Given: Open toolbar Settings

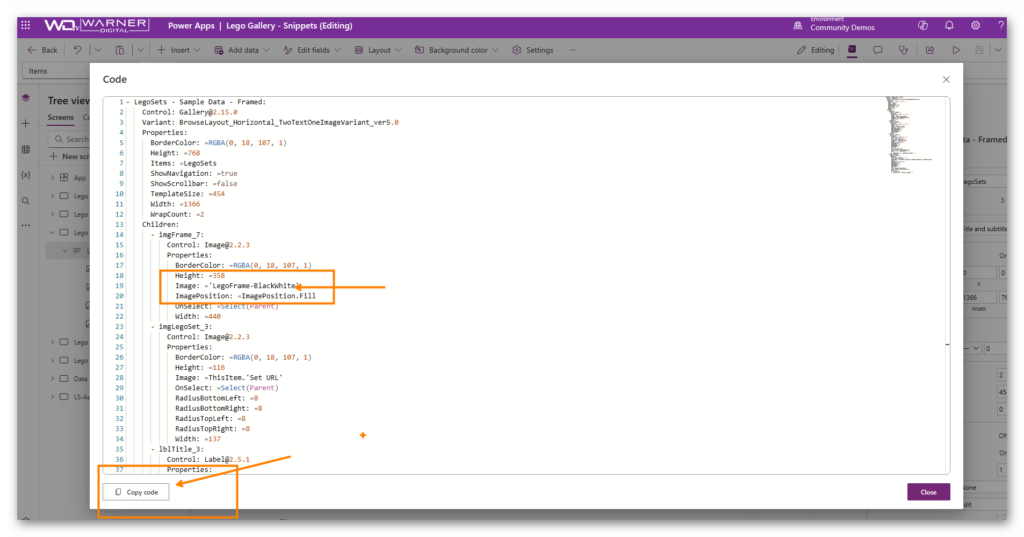Looking at the screenshot, I should tap(533, 50).
